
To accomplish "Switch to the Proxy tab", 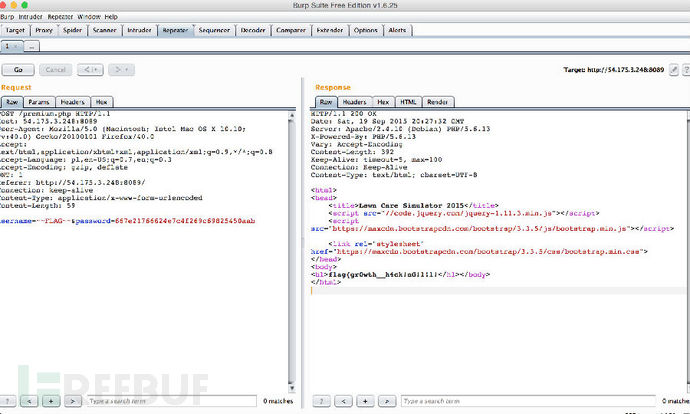I will (x=44, y=30).
